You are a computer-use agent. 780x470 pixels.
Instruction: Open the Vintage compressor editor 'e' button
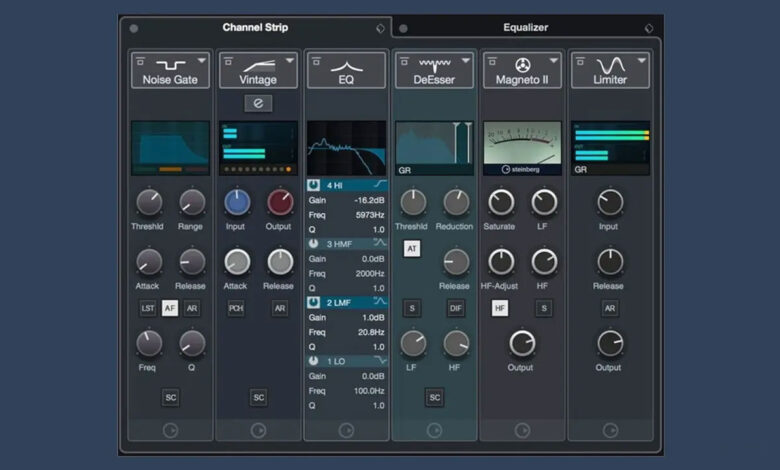258,103
